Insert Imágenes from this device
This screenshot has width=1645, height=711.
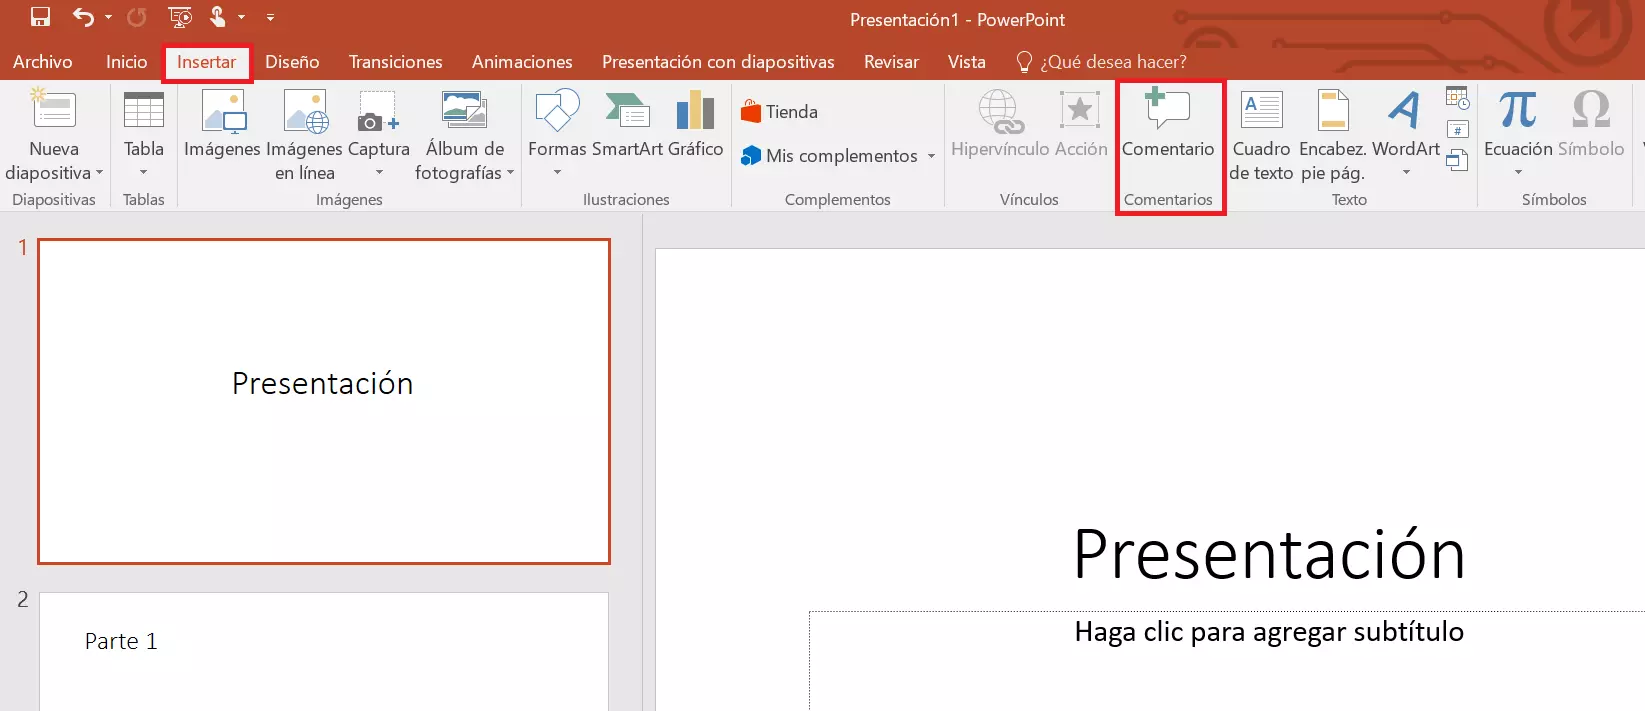point(222,124)
